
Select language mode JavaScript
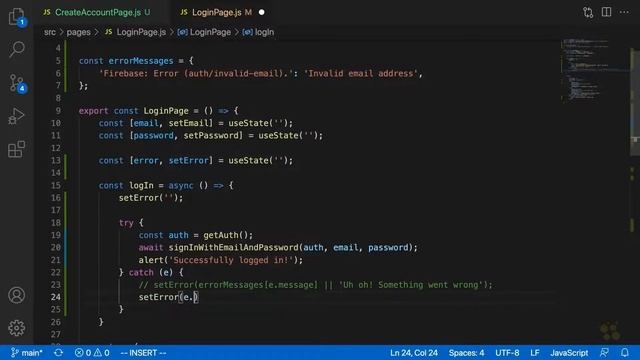(569, 353)
